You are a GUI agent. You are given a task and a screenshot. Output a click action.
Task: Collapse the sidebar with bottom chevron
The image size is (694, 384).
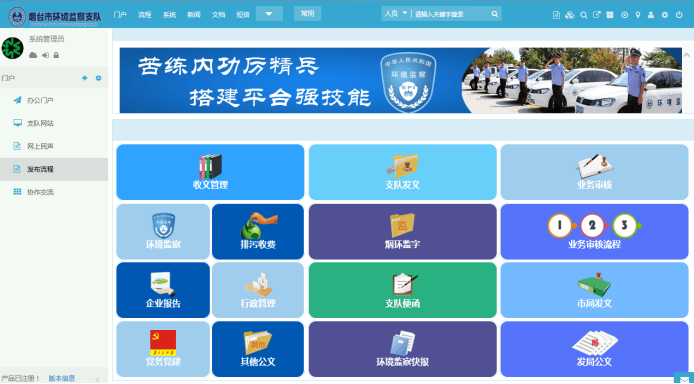98,379
